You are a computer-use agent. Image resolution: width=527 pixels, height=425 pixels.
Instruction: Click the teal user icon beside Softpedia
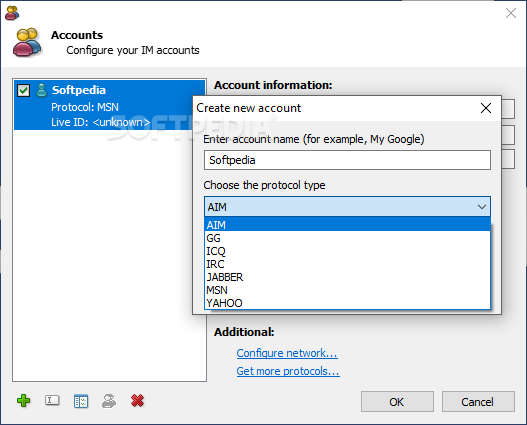click(x=41, y=90)
